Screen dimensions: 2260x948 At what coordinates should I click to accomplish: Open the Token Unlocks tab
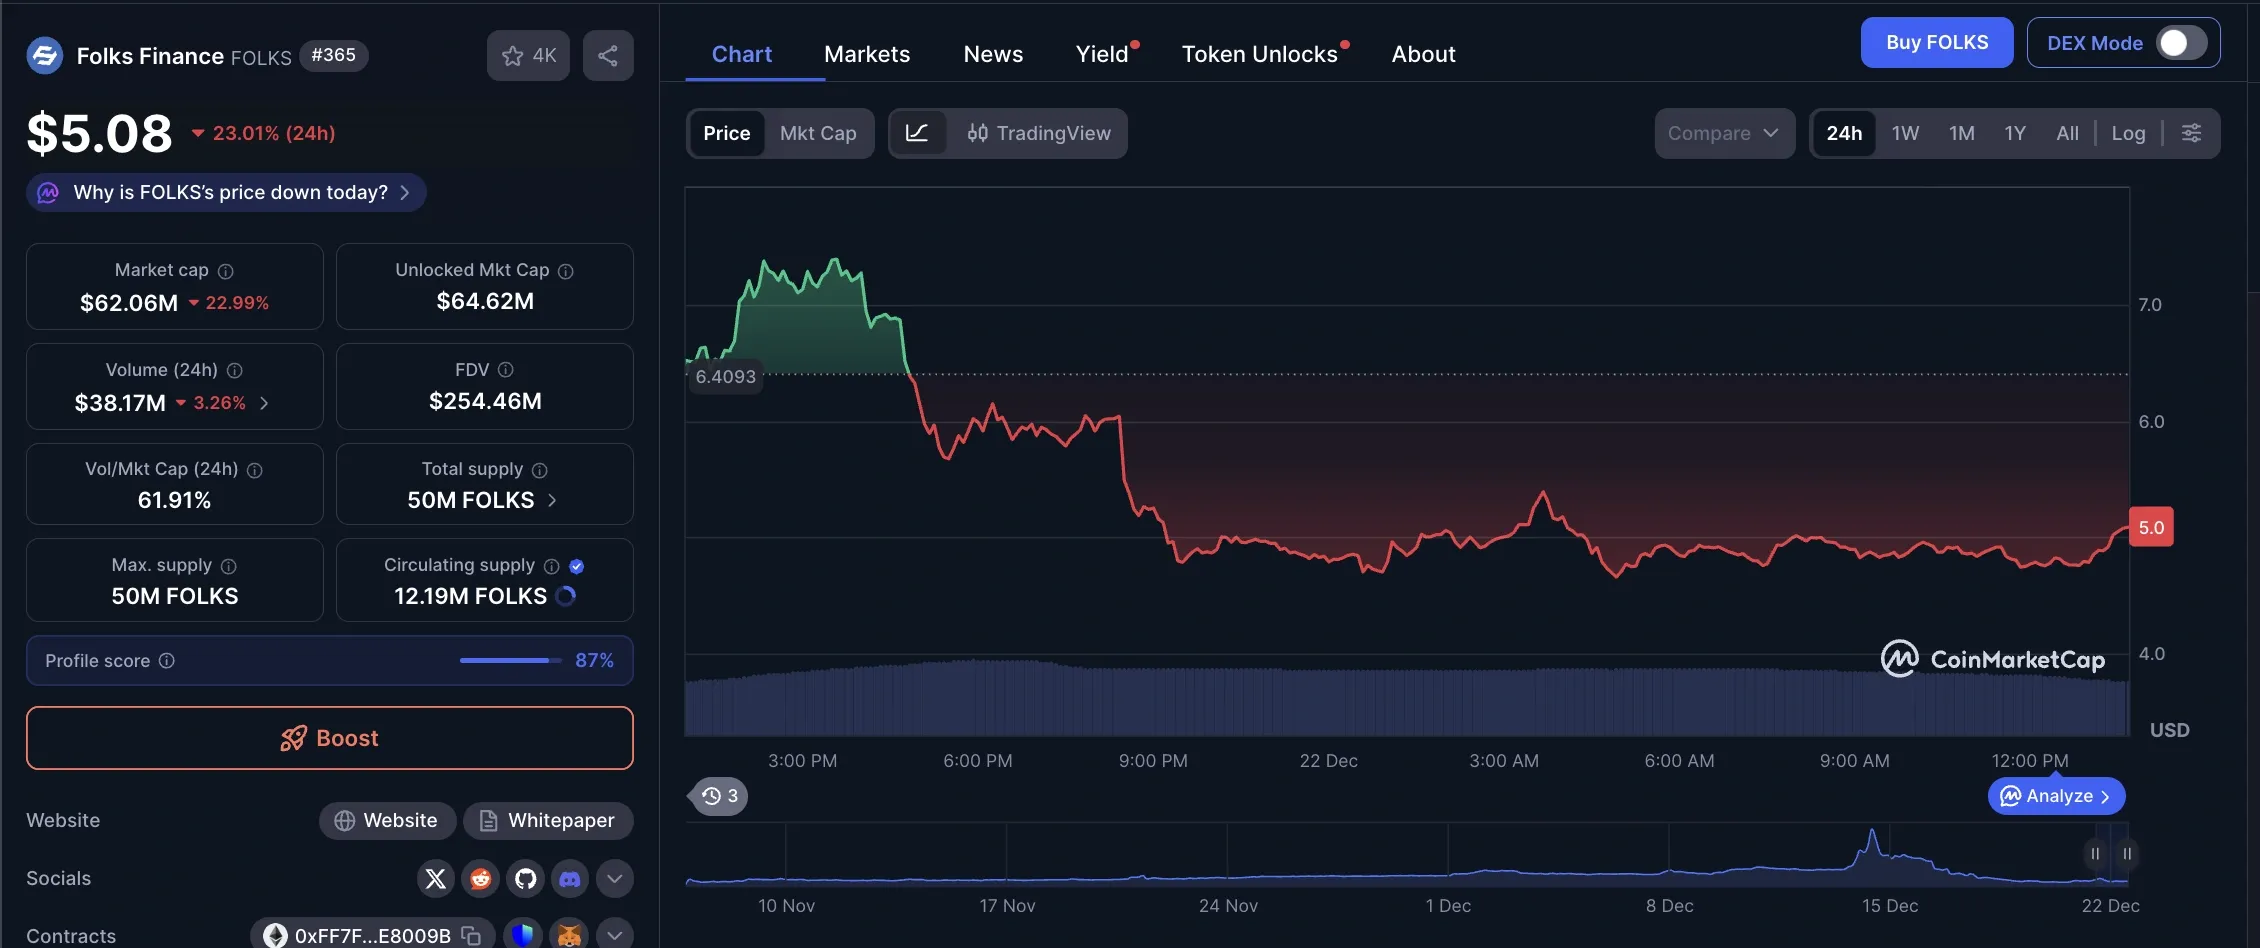tap(1260, 53)
